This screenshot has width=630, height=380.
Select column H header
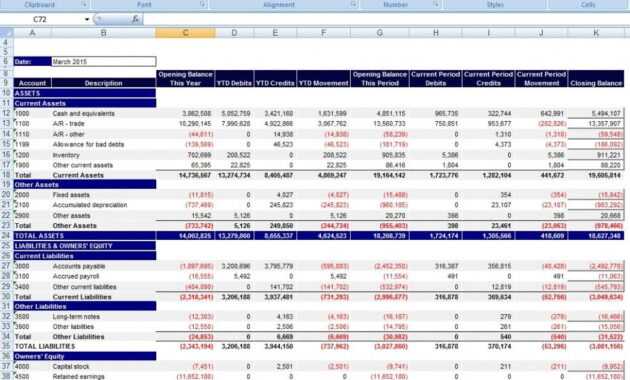[x=436, y=33]
